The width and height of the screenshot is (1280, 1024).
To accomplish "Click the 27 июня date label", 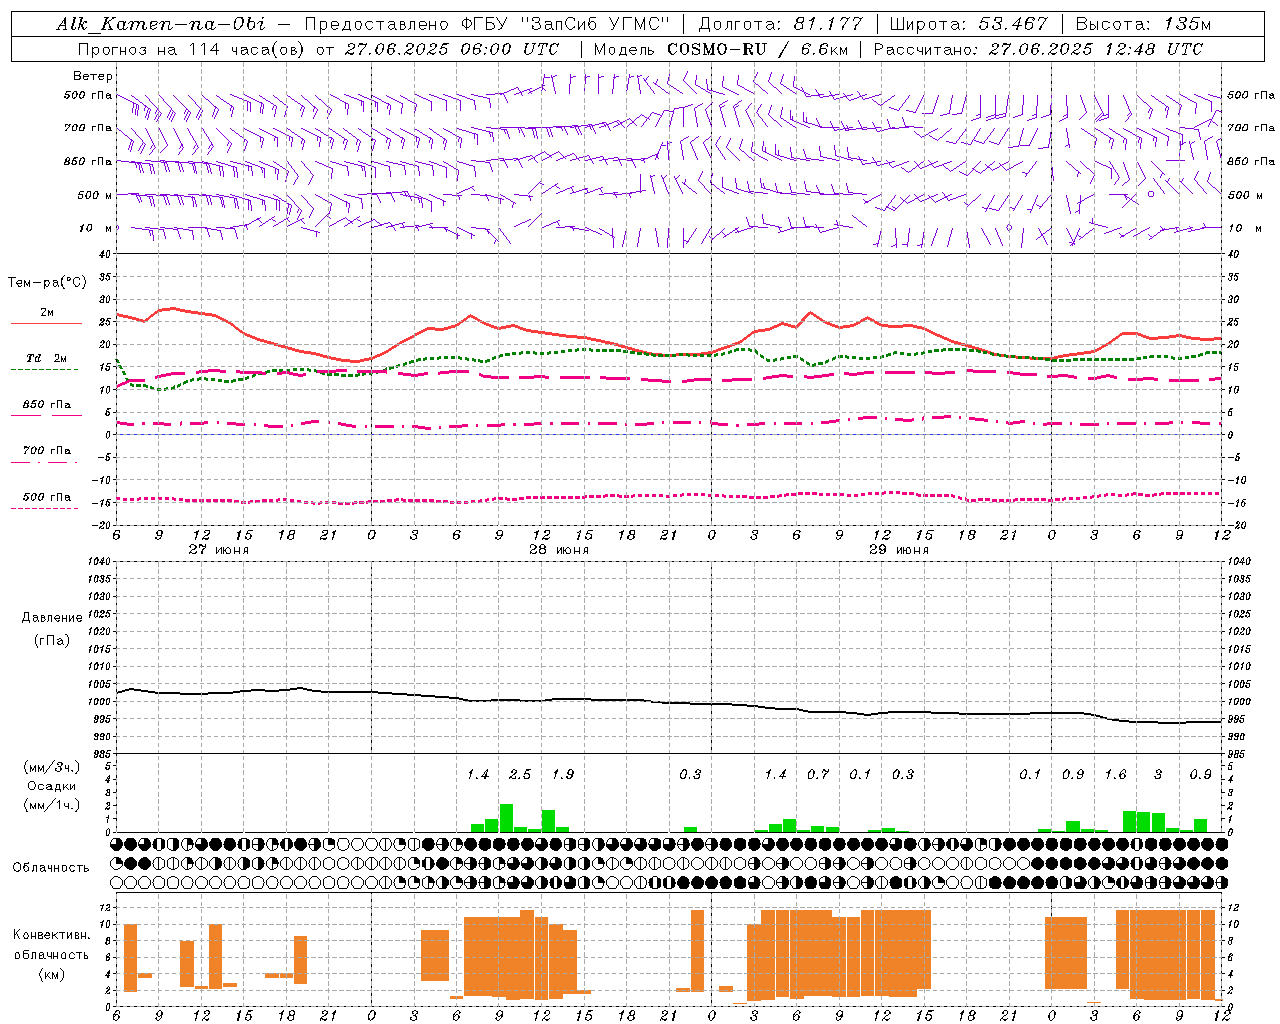I will [219, 550].
